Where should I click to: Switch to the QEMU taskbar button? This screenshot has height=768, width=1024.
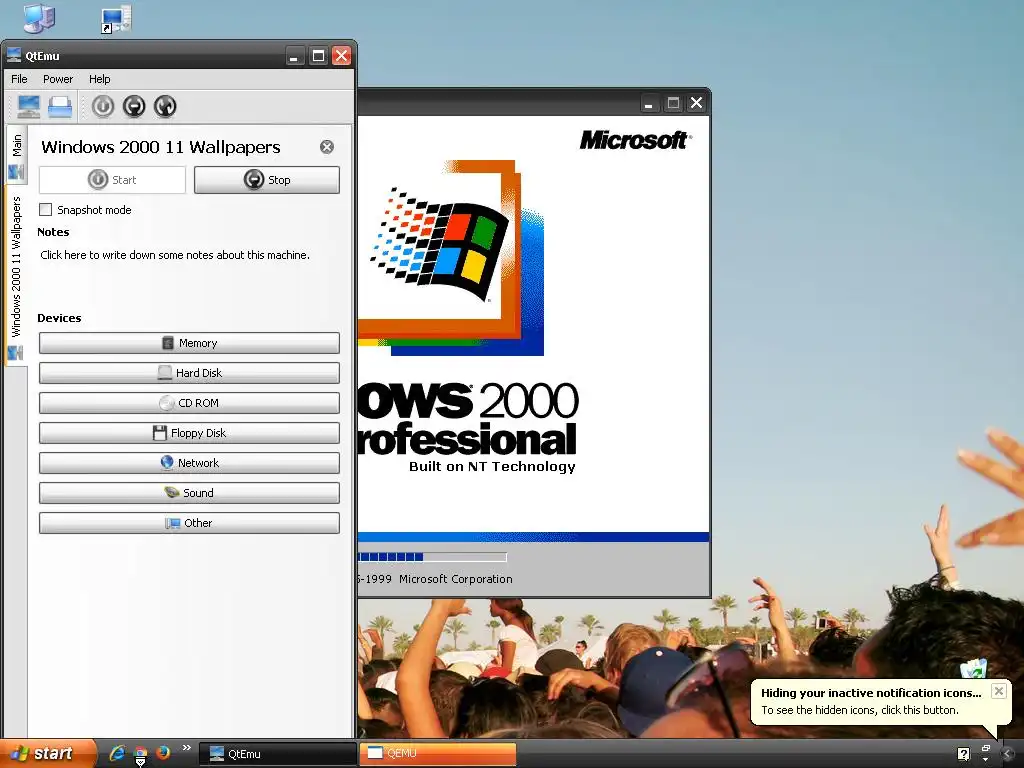coord(438,754)
